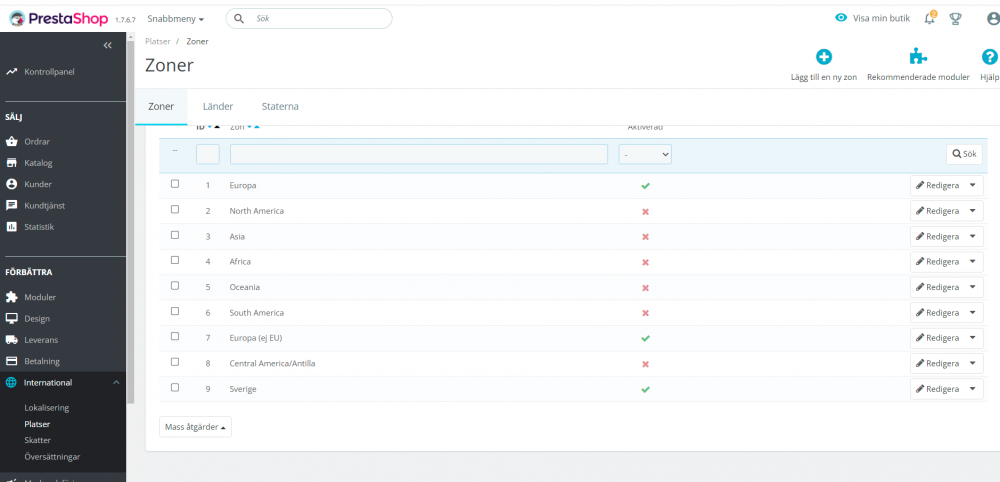Select the checkbox for Central America/Antilla row

coord(175,362)
